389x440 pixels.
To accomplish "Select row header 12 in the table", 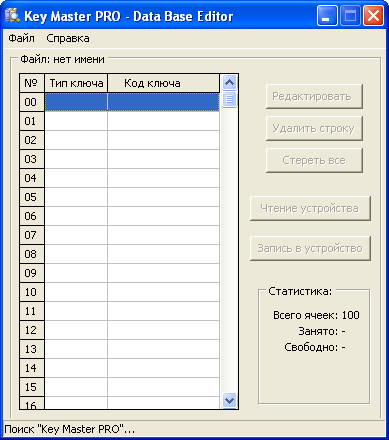I will 32,330.
